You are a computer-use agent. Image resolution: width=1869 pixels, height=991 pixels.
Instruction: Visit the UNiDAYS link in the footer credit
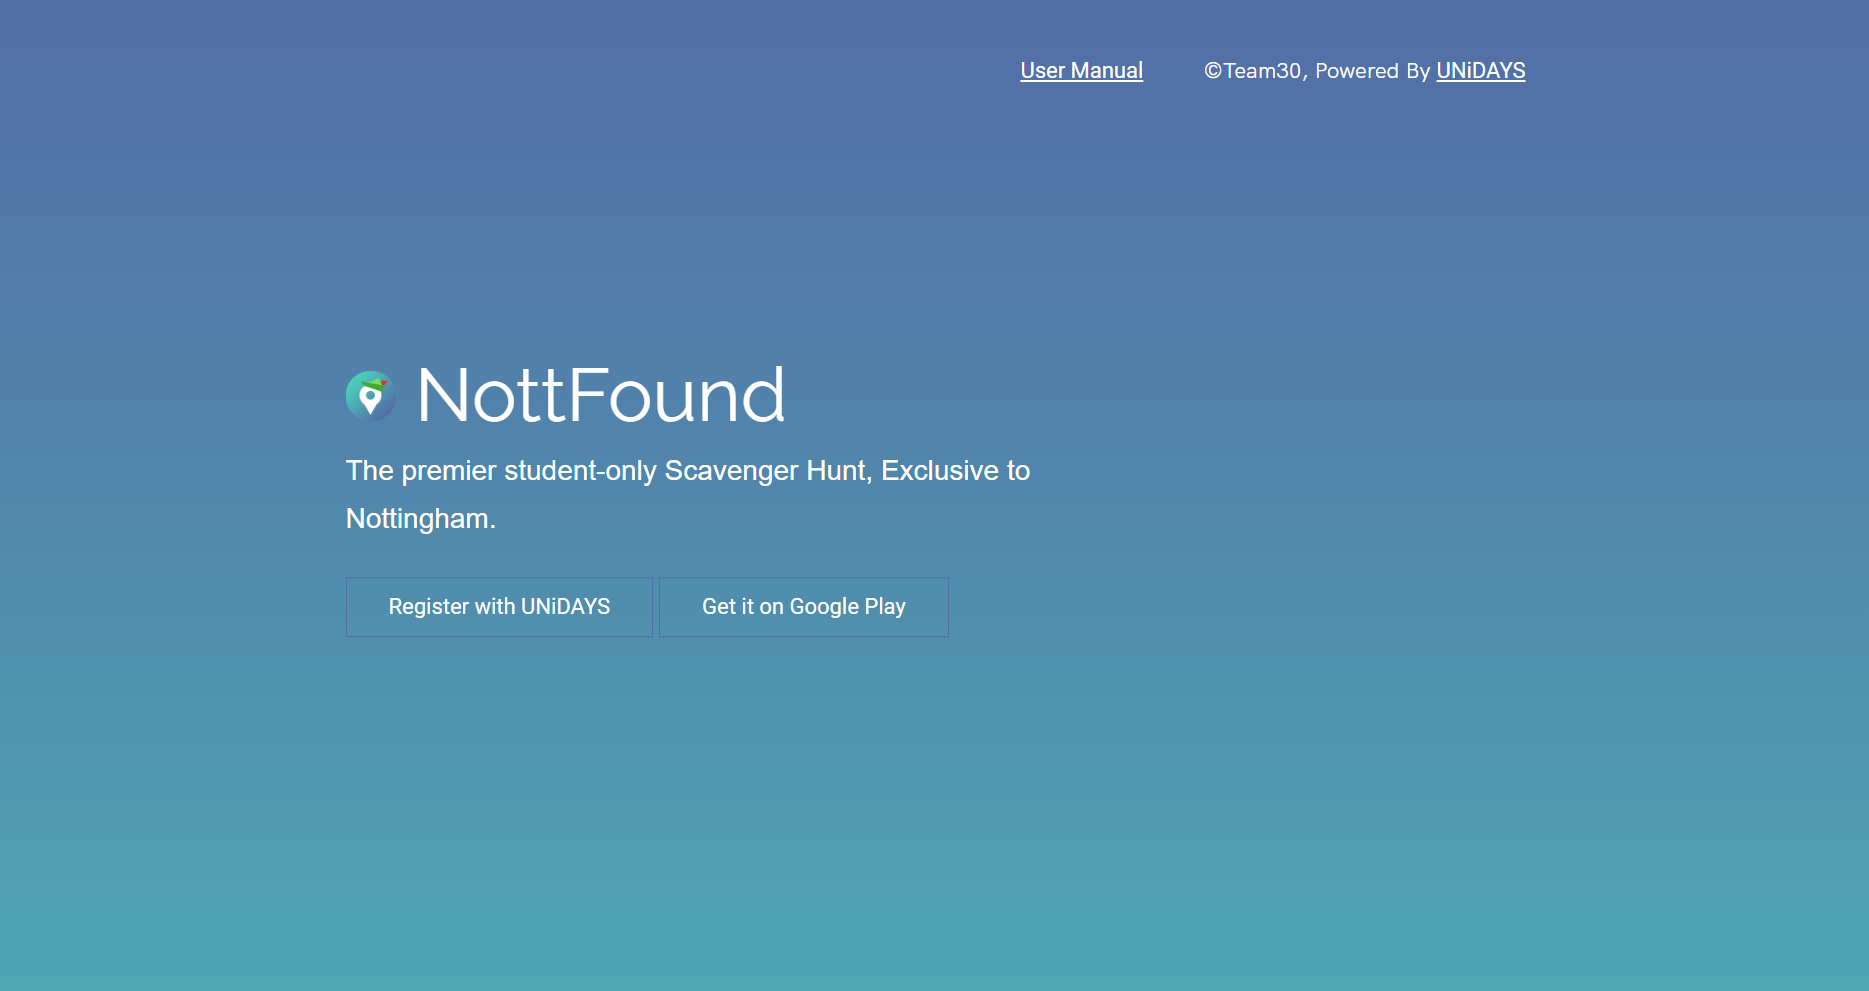pos(1481,70)
